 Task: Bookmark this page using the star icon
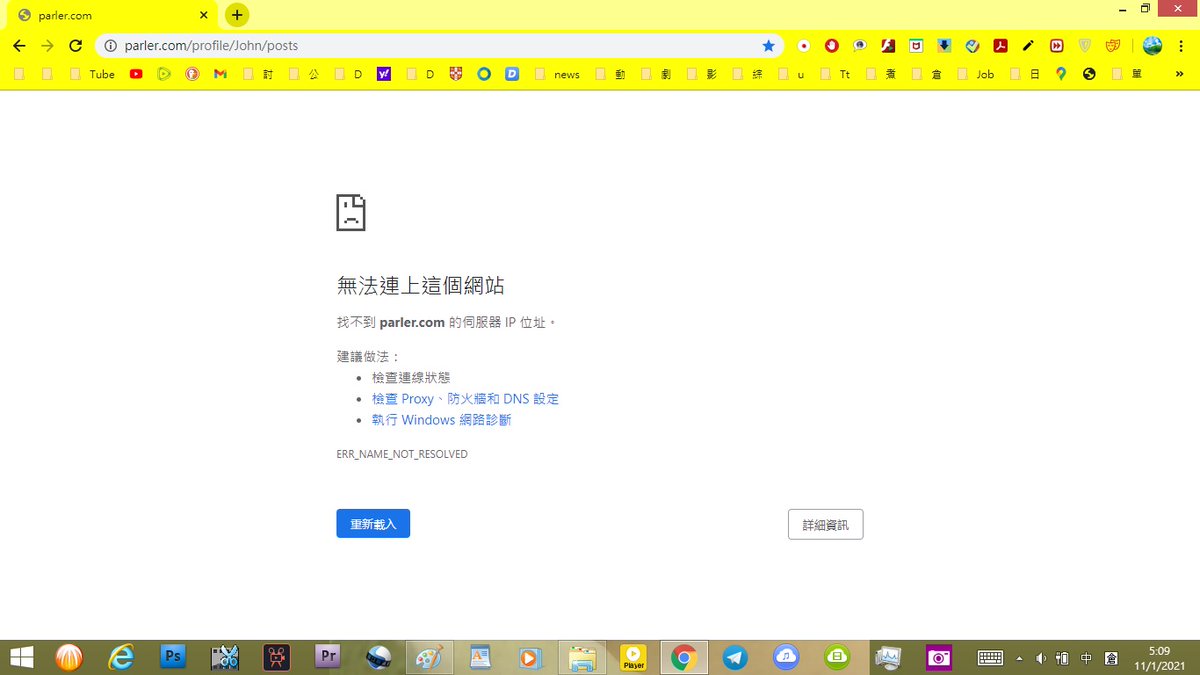769,45
